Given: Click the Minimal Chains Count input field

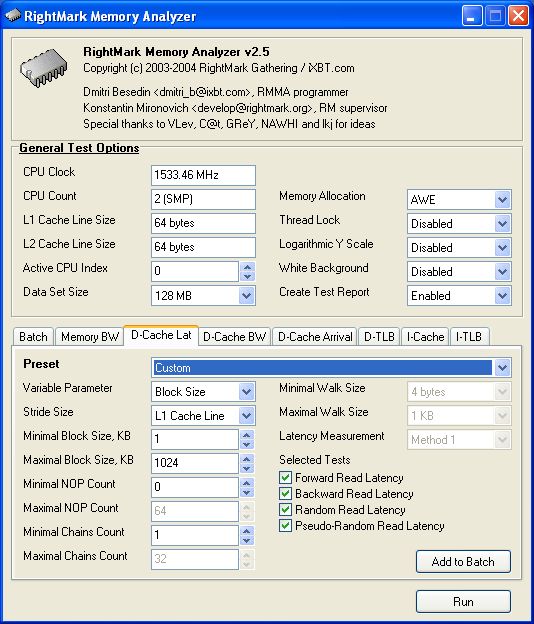Looking at the screenshot, I should pos(195,535).
